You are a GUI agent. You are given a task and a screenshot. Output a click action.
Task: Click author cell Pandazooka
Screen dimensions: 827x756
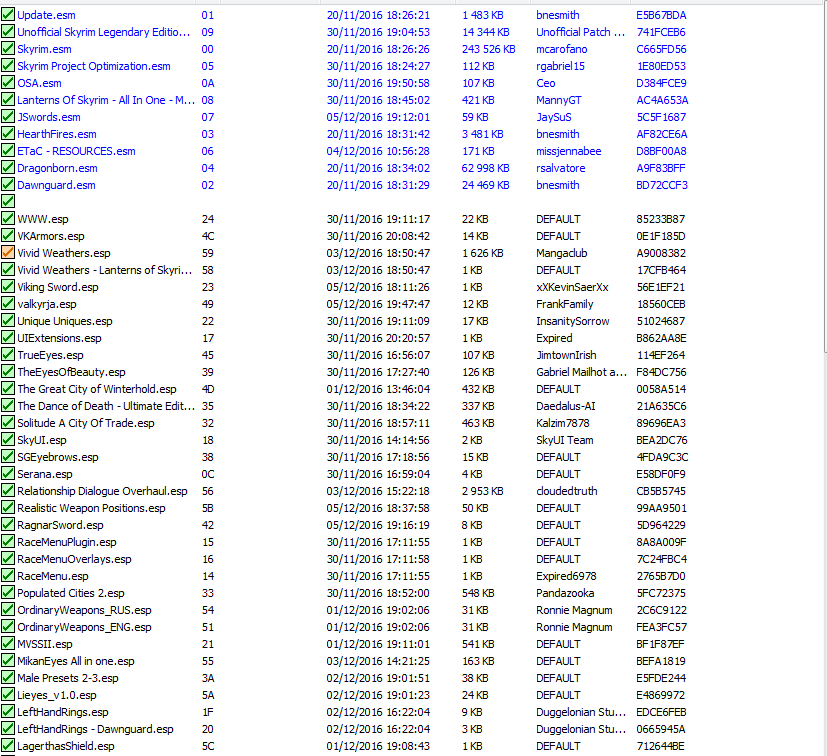tap(565, 592)
